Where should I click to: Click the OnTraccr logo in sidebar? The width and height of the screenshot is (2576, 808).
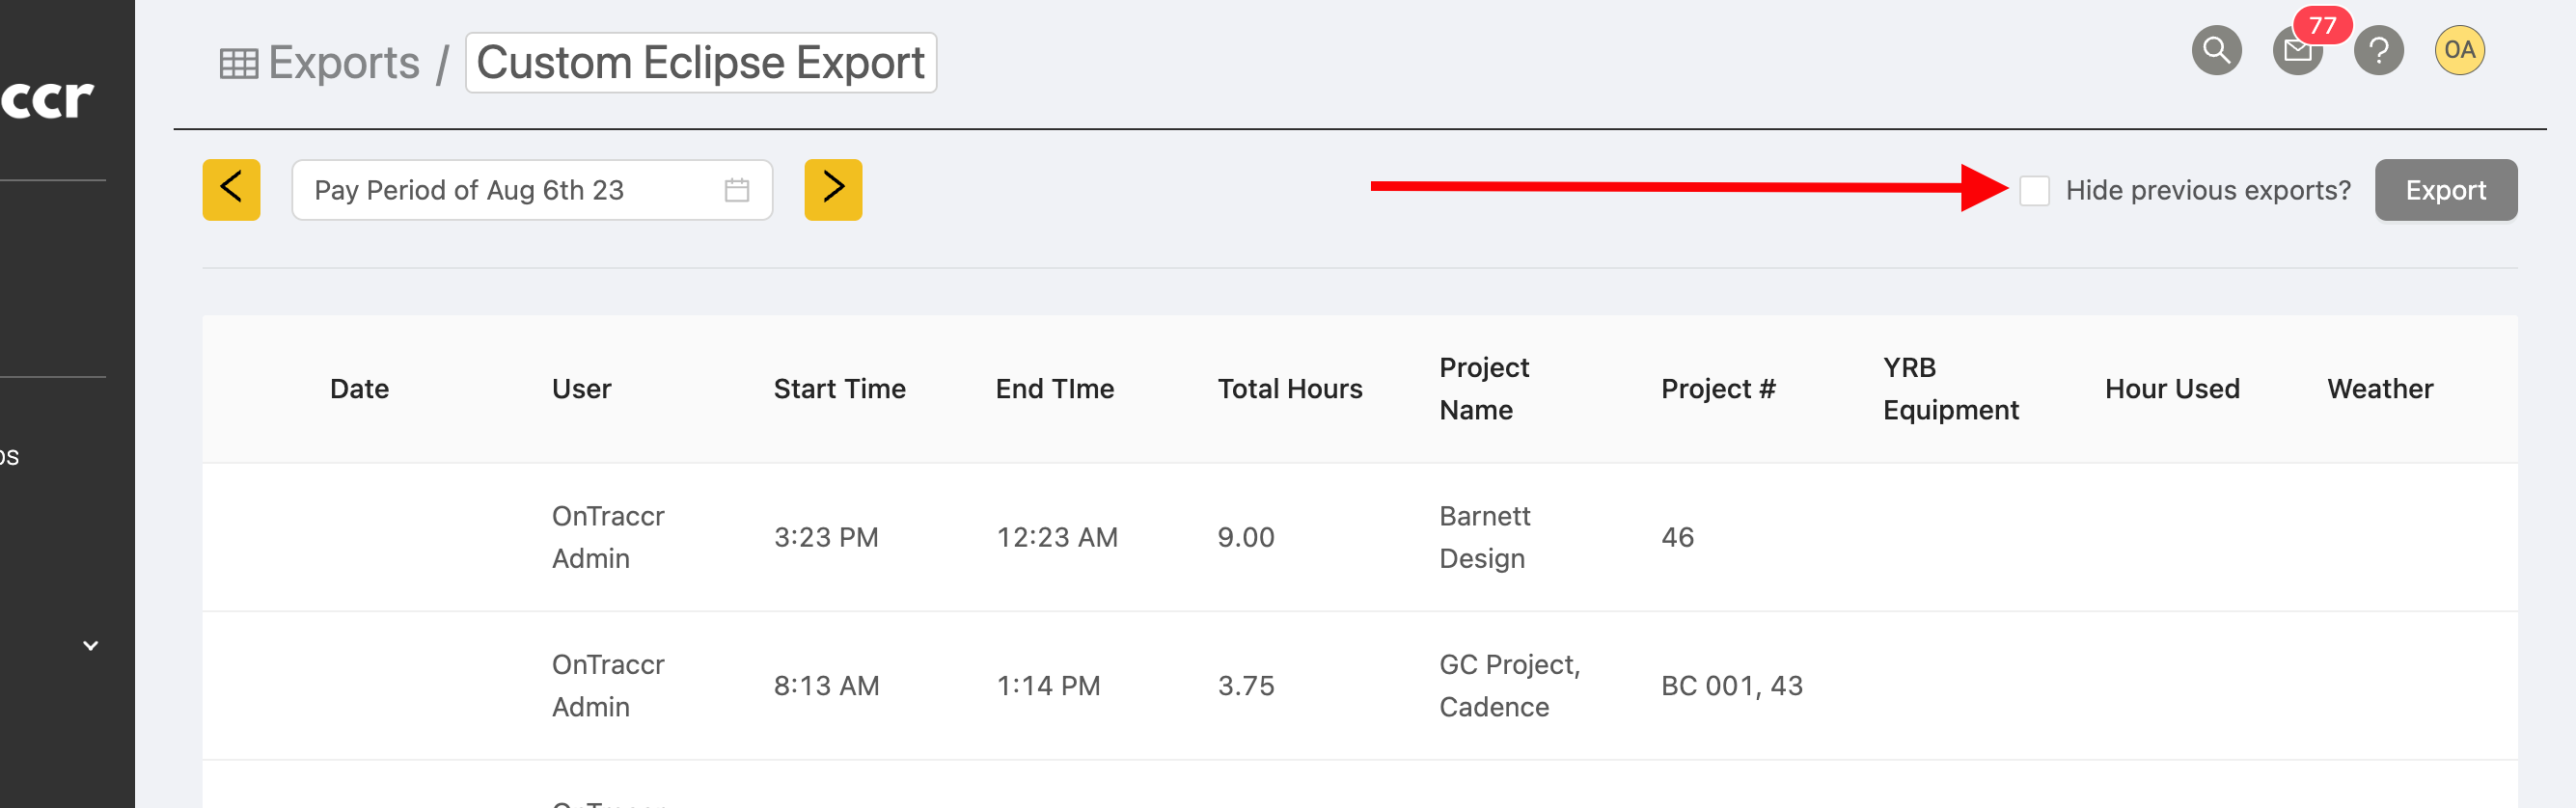46,99
